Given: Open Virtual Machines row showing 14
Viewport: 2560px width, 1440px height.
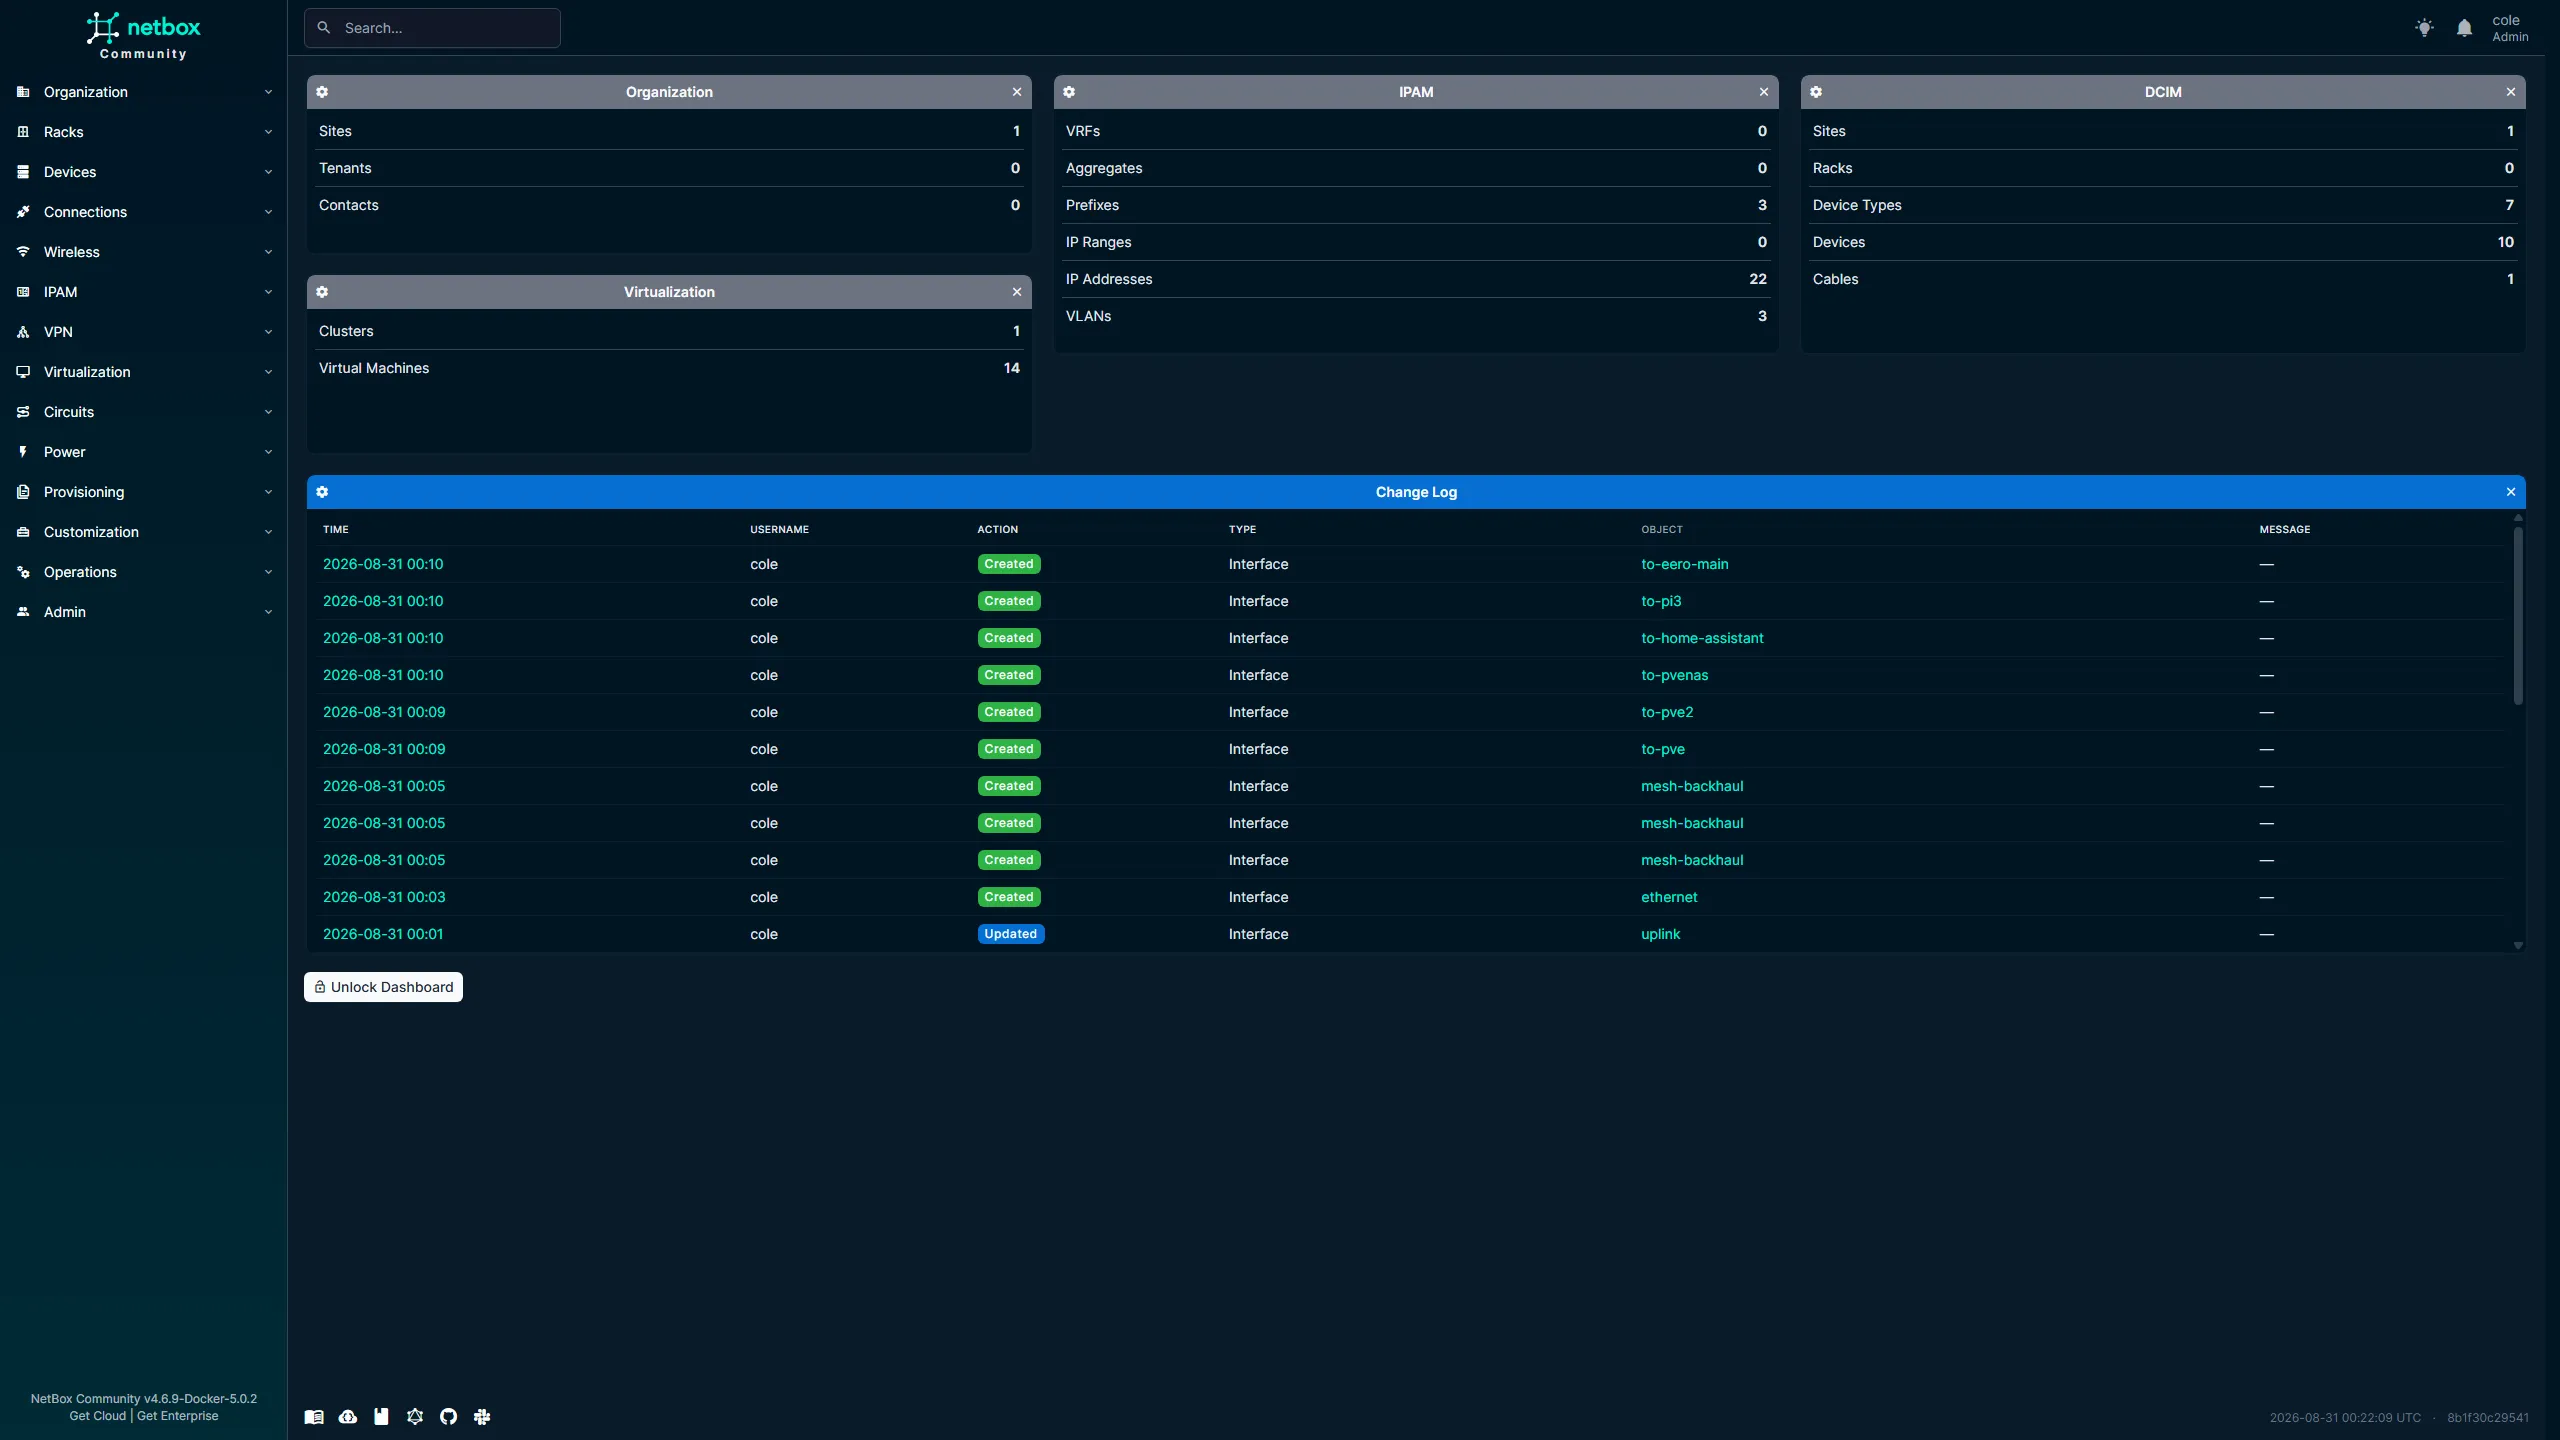Looking at the screenshot, I should 669,368.
